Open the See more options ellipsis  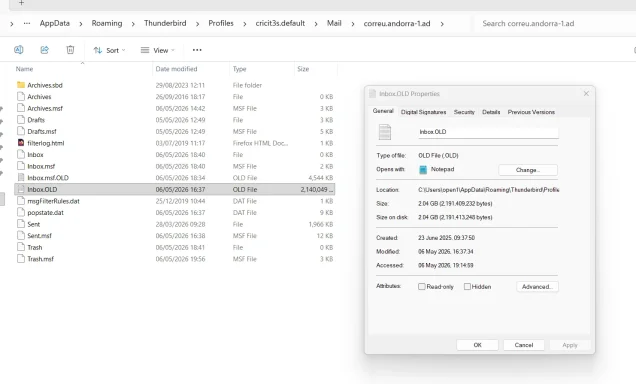coord(197,50)
